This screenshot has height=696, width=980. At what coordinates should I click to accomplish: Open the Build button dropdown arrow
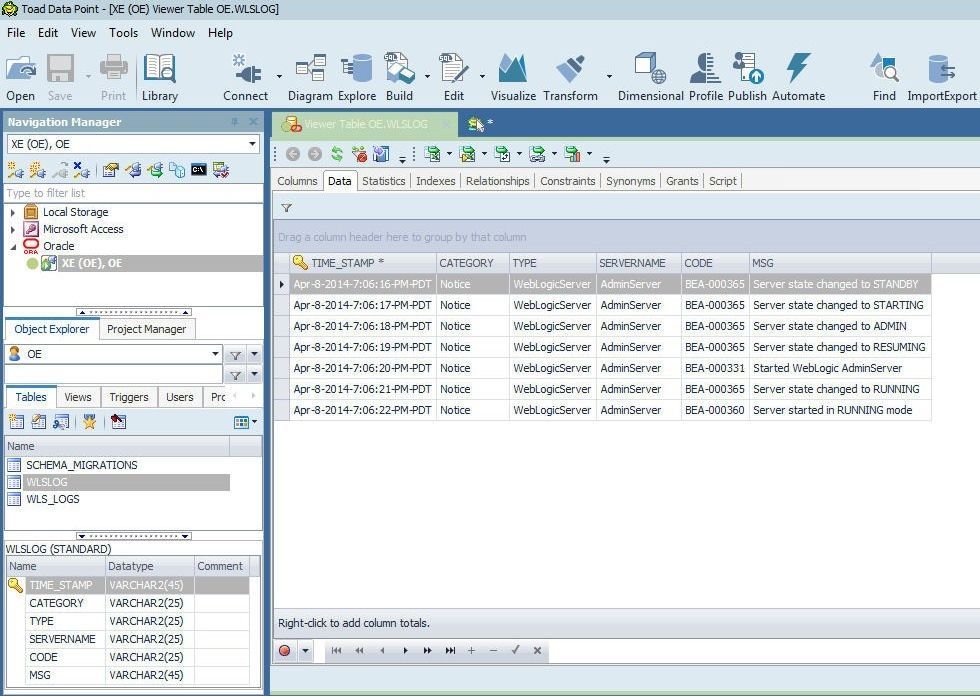tap(428, 76)
